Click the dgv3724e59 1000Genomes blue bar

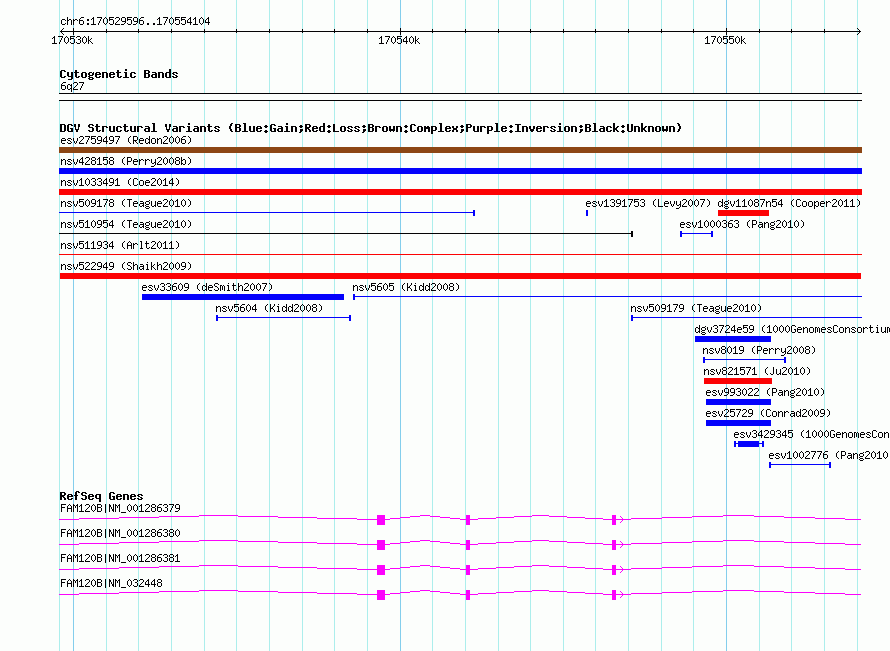pyautogui.click(x=733, y=339)
